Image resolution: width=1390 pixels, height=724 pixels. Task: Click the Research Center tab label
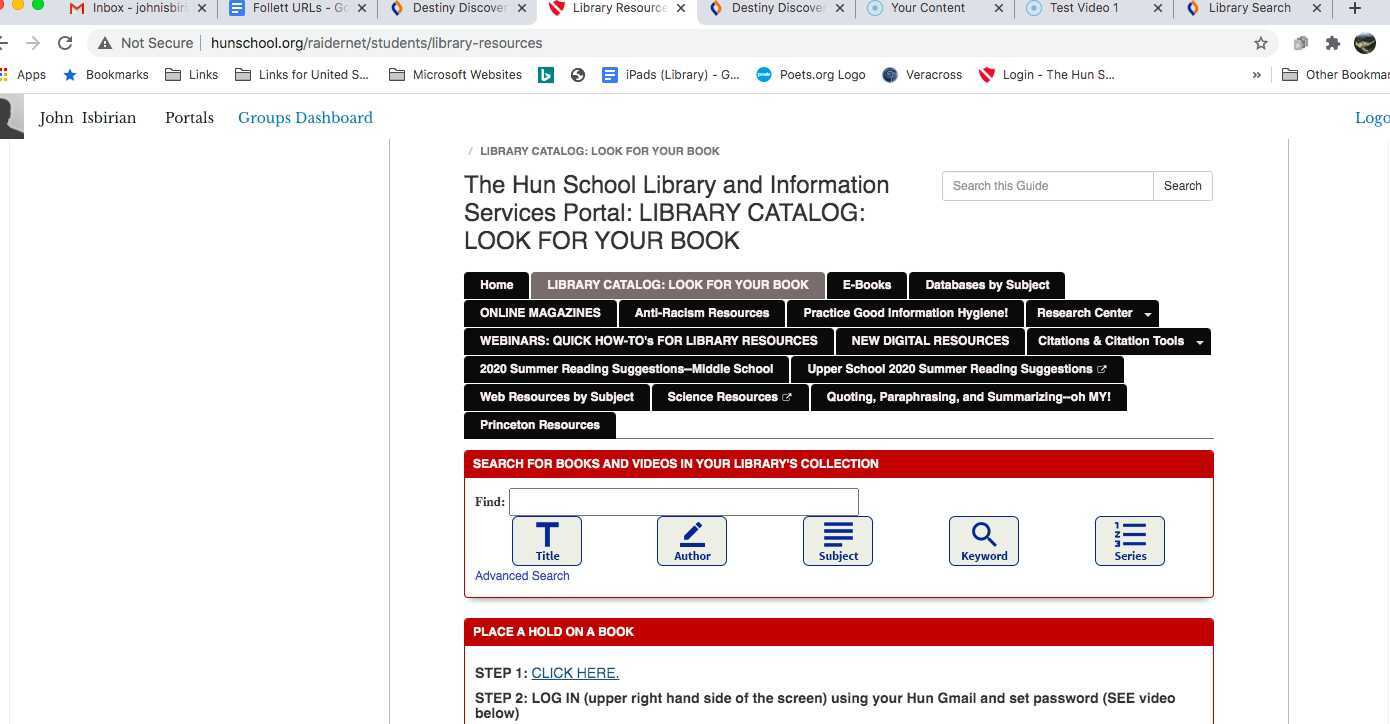(1084, 313)
